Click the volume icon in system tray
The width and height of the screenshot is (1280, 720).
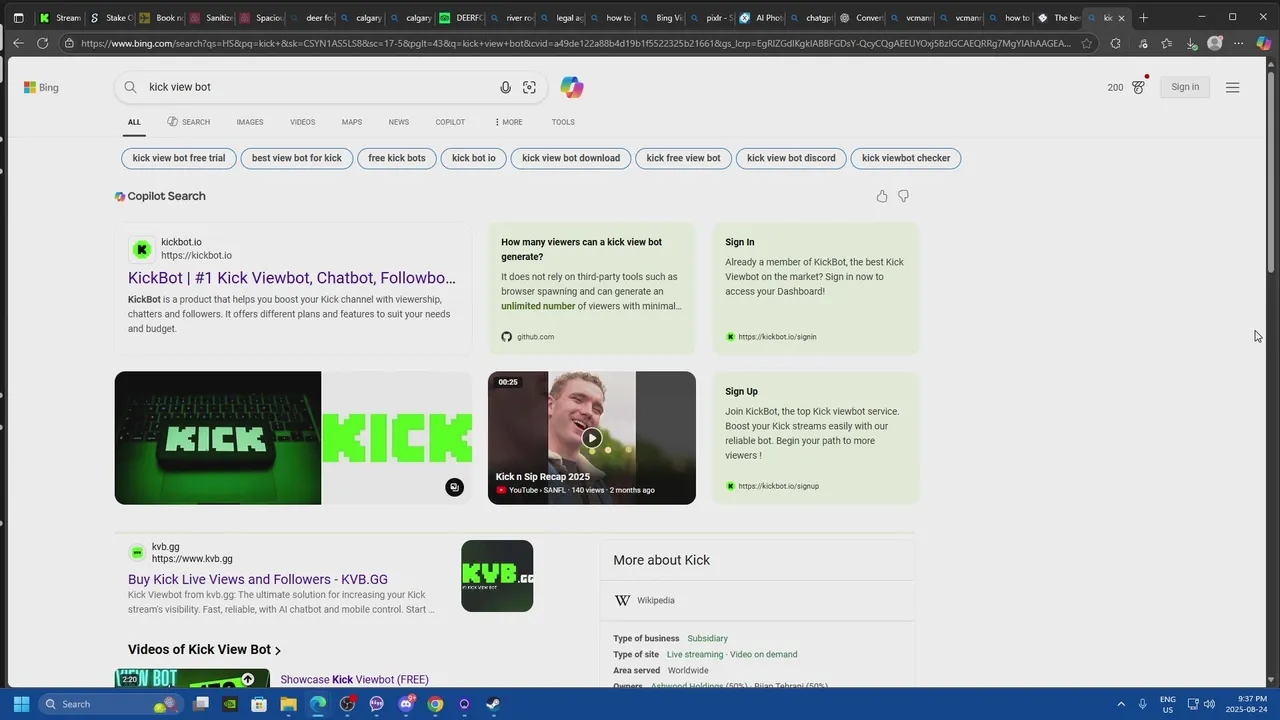1210,704
